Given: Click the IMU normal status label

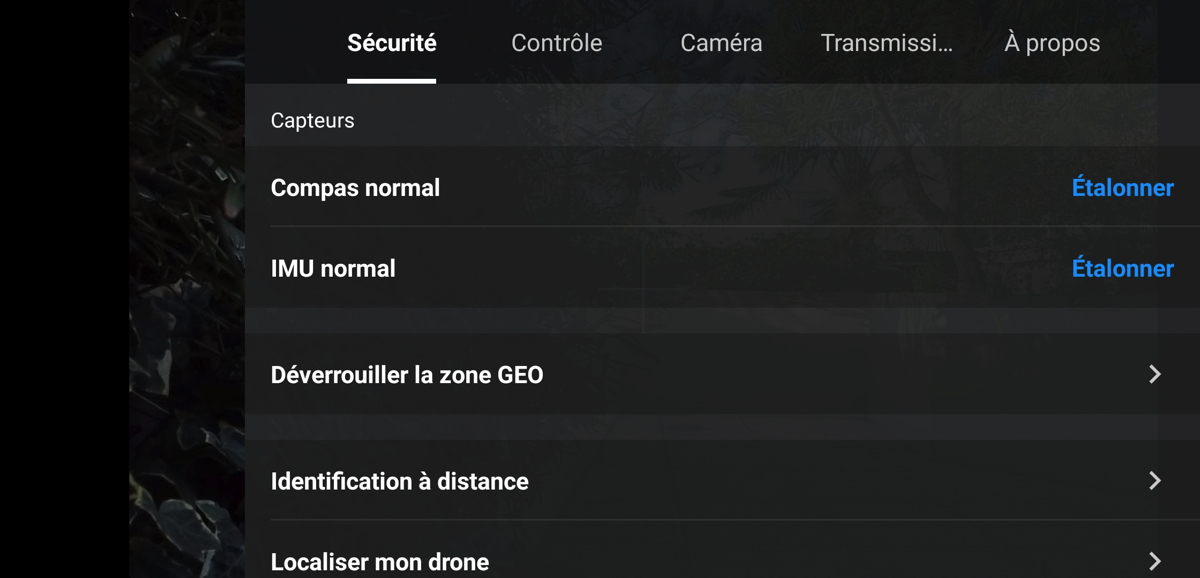Looking at the screenshot, I should 333,268.
